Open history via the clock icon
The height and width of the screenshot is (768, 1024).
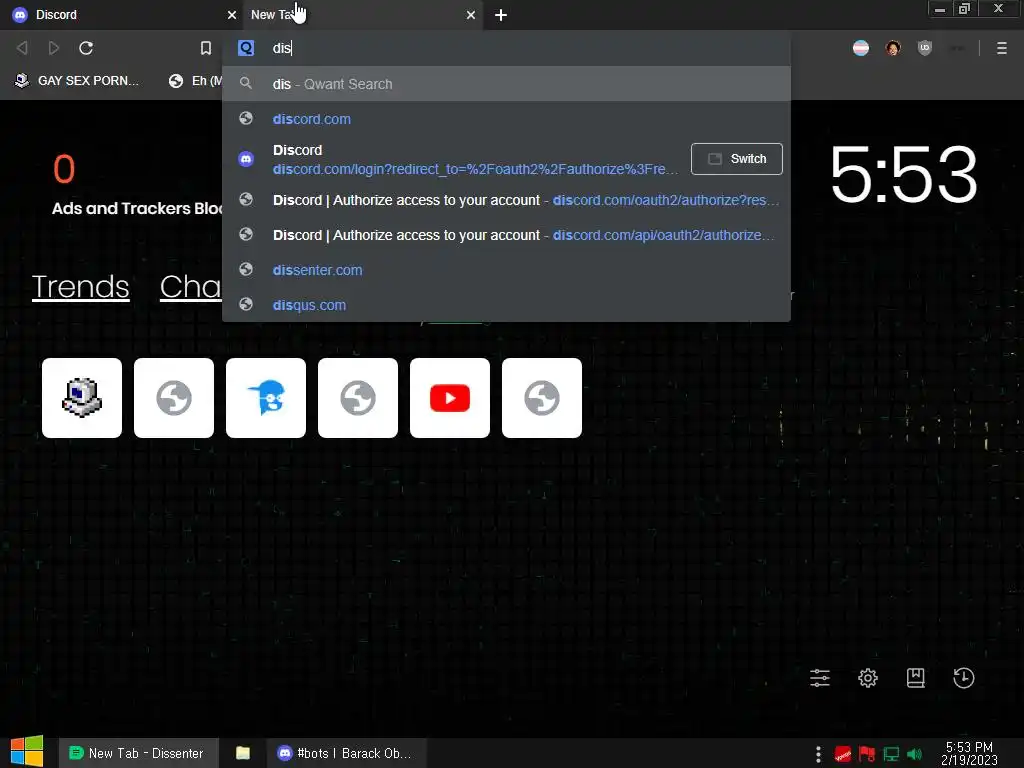964,678
